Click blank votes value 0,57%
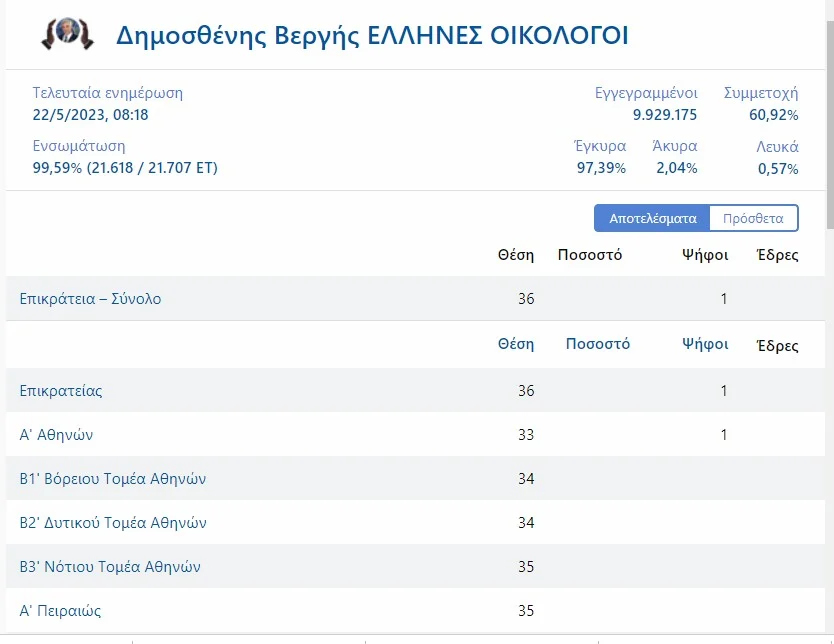Image resolution: width=834 pixels, height=644 pixels. tap(778, 169)
